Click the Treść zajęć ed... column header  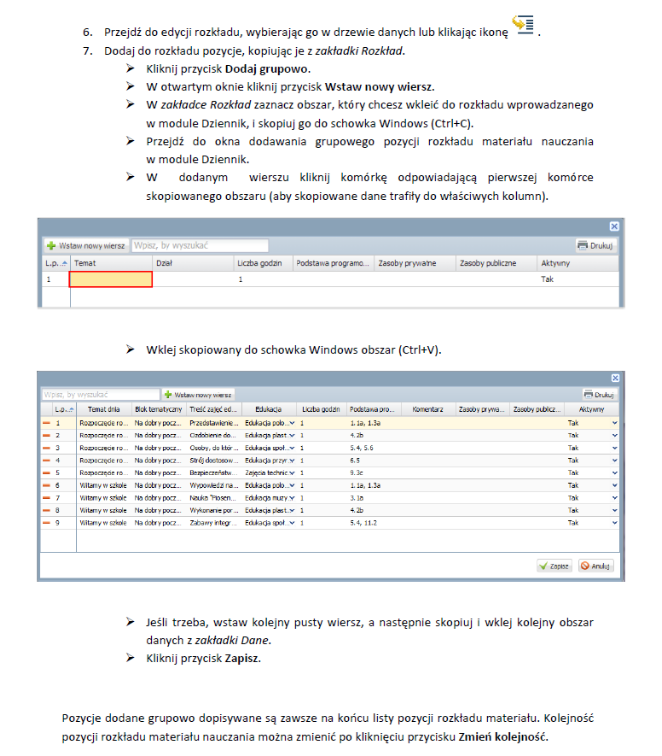tap(214, 409)
